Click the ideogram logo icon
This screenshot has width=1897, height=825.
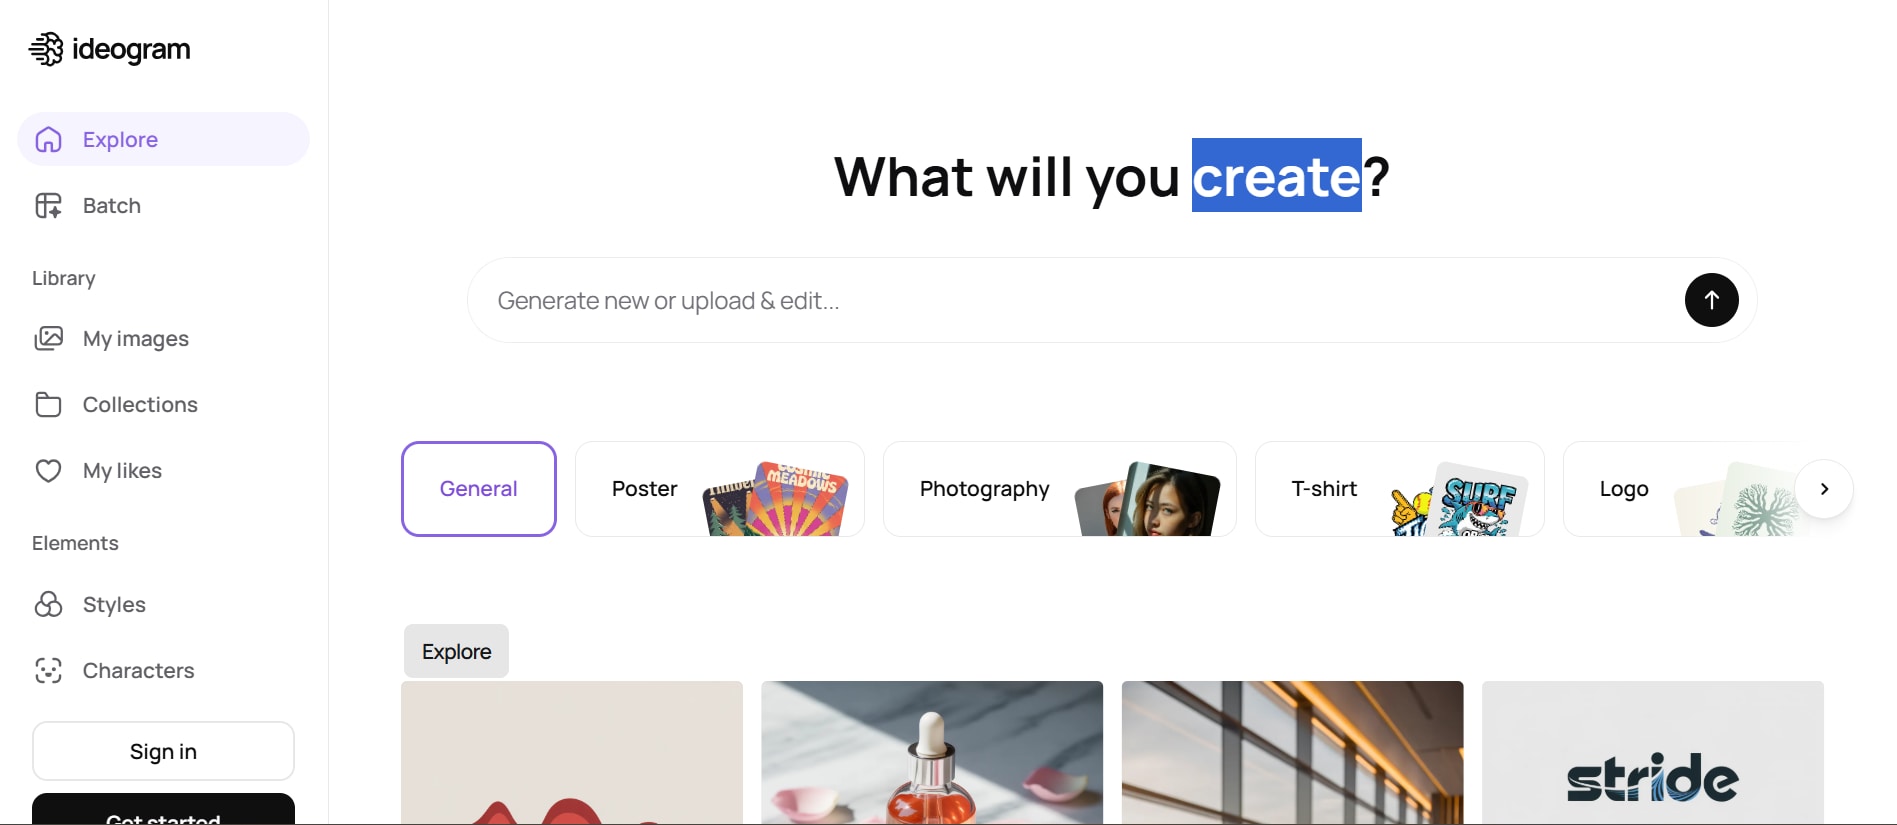tap(46, 49)
